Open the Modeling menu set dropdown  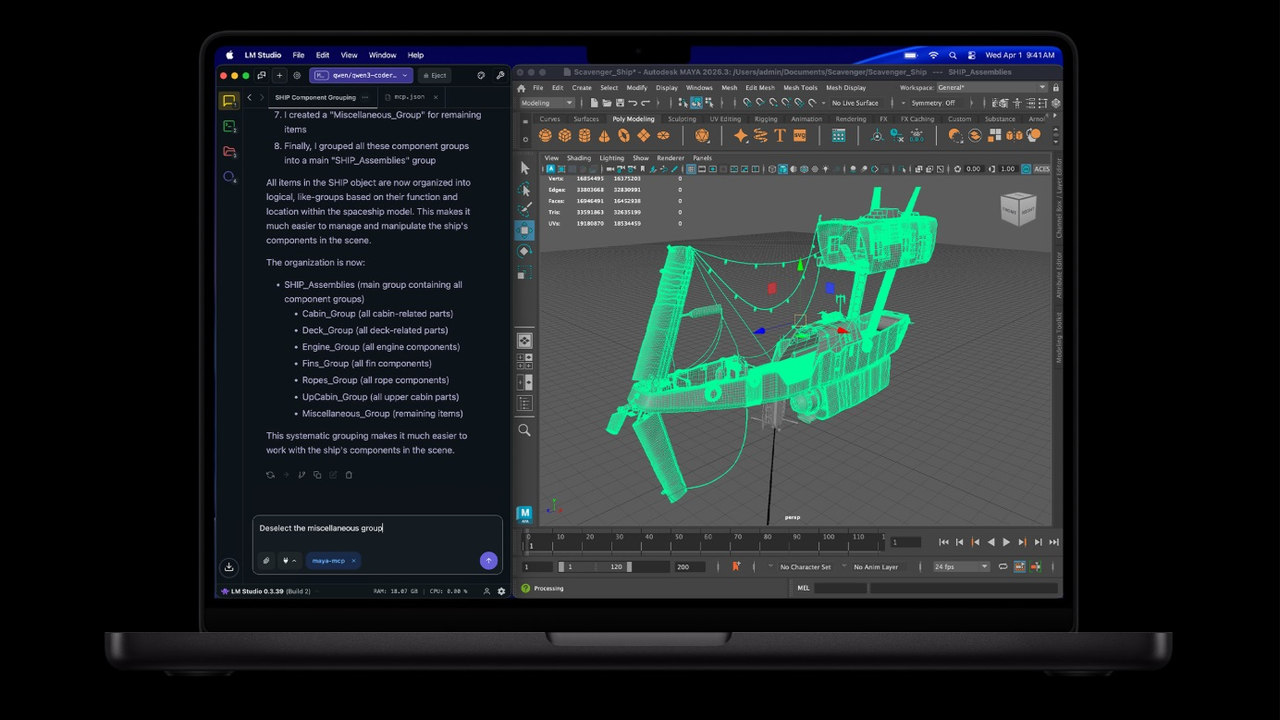point(547,103)
